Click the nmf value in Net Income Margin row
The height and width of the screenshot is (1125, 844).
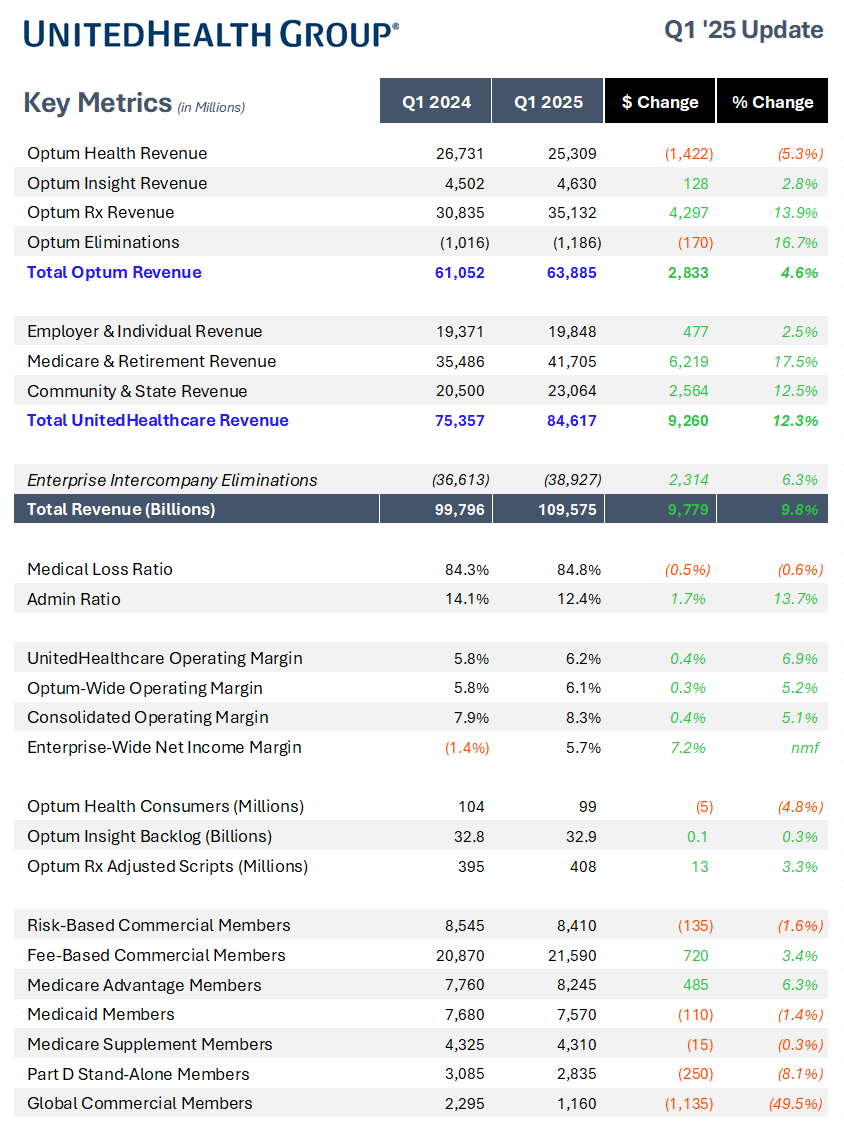pyautogui.click(x=806, y=746)
